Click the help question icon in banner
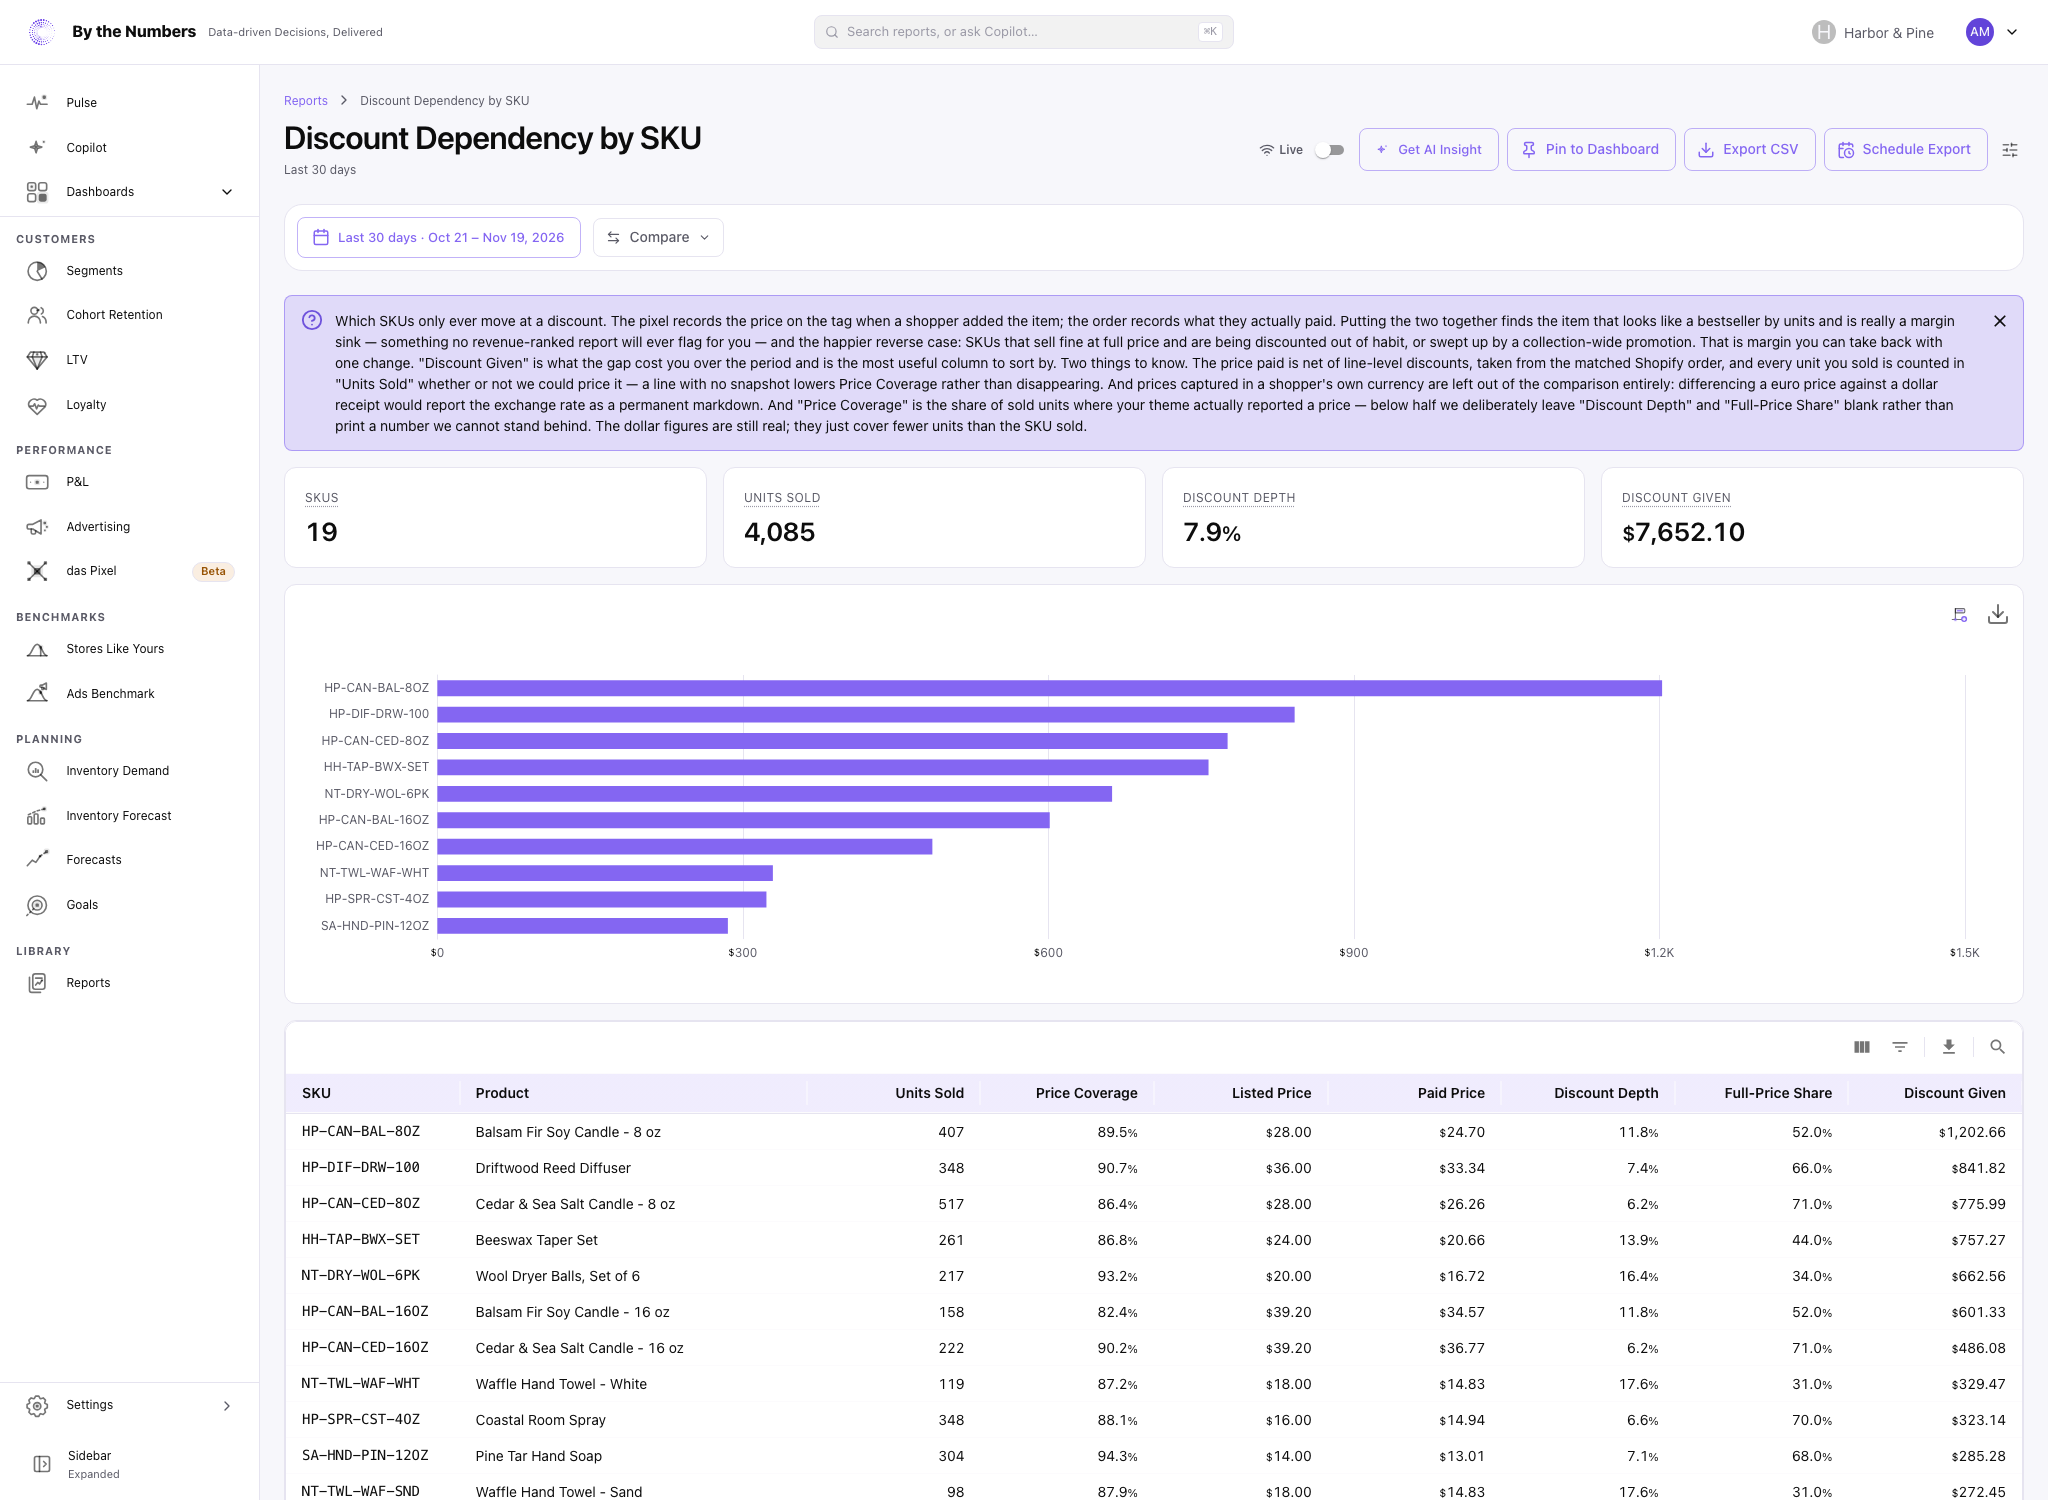 pos(312,320)
